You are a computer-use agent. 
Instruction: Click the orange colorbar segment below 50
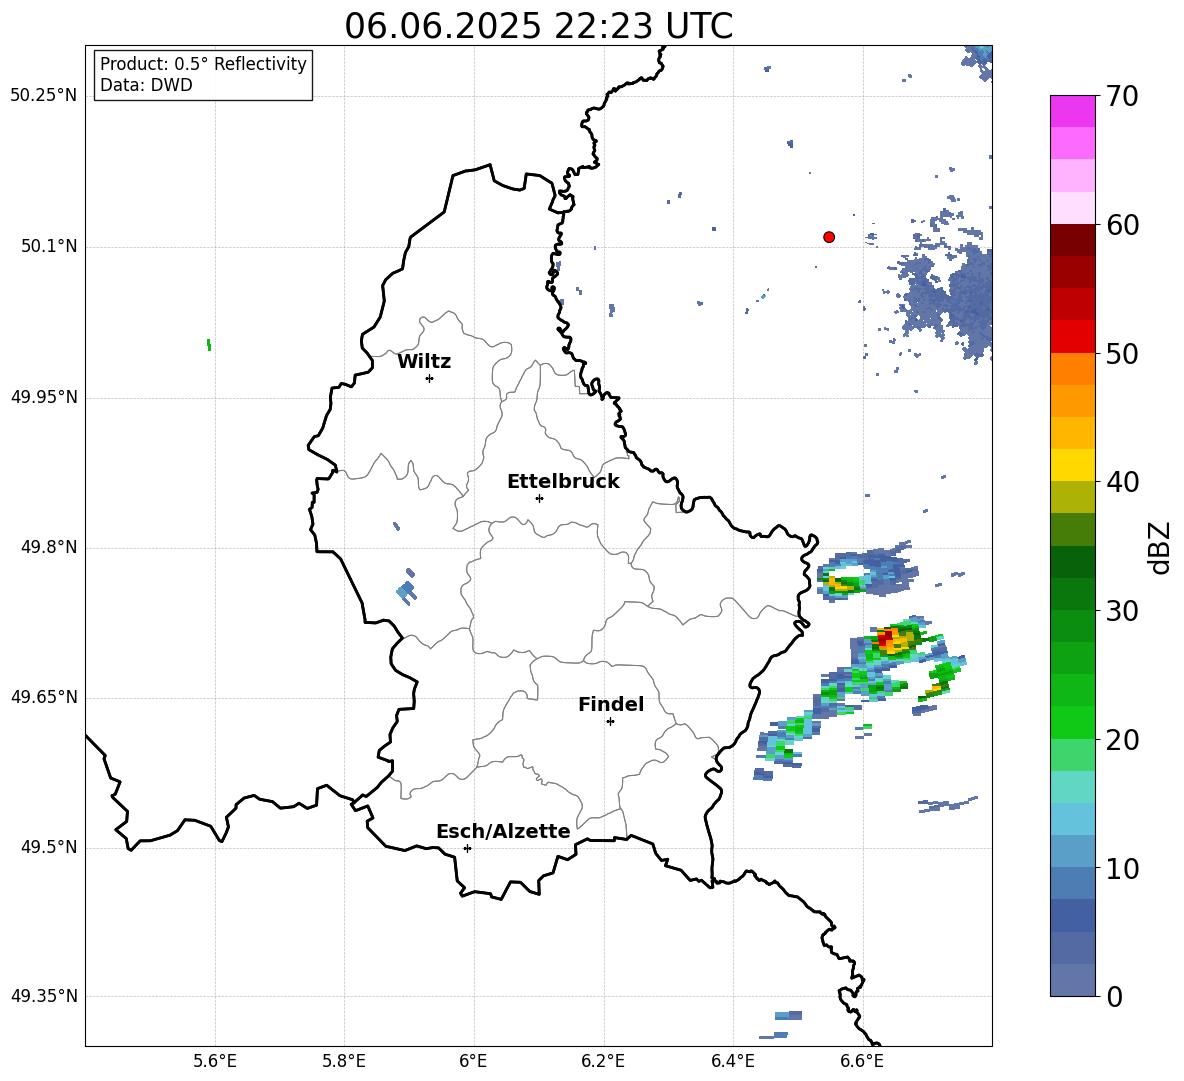pos(1072,368)
